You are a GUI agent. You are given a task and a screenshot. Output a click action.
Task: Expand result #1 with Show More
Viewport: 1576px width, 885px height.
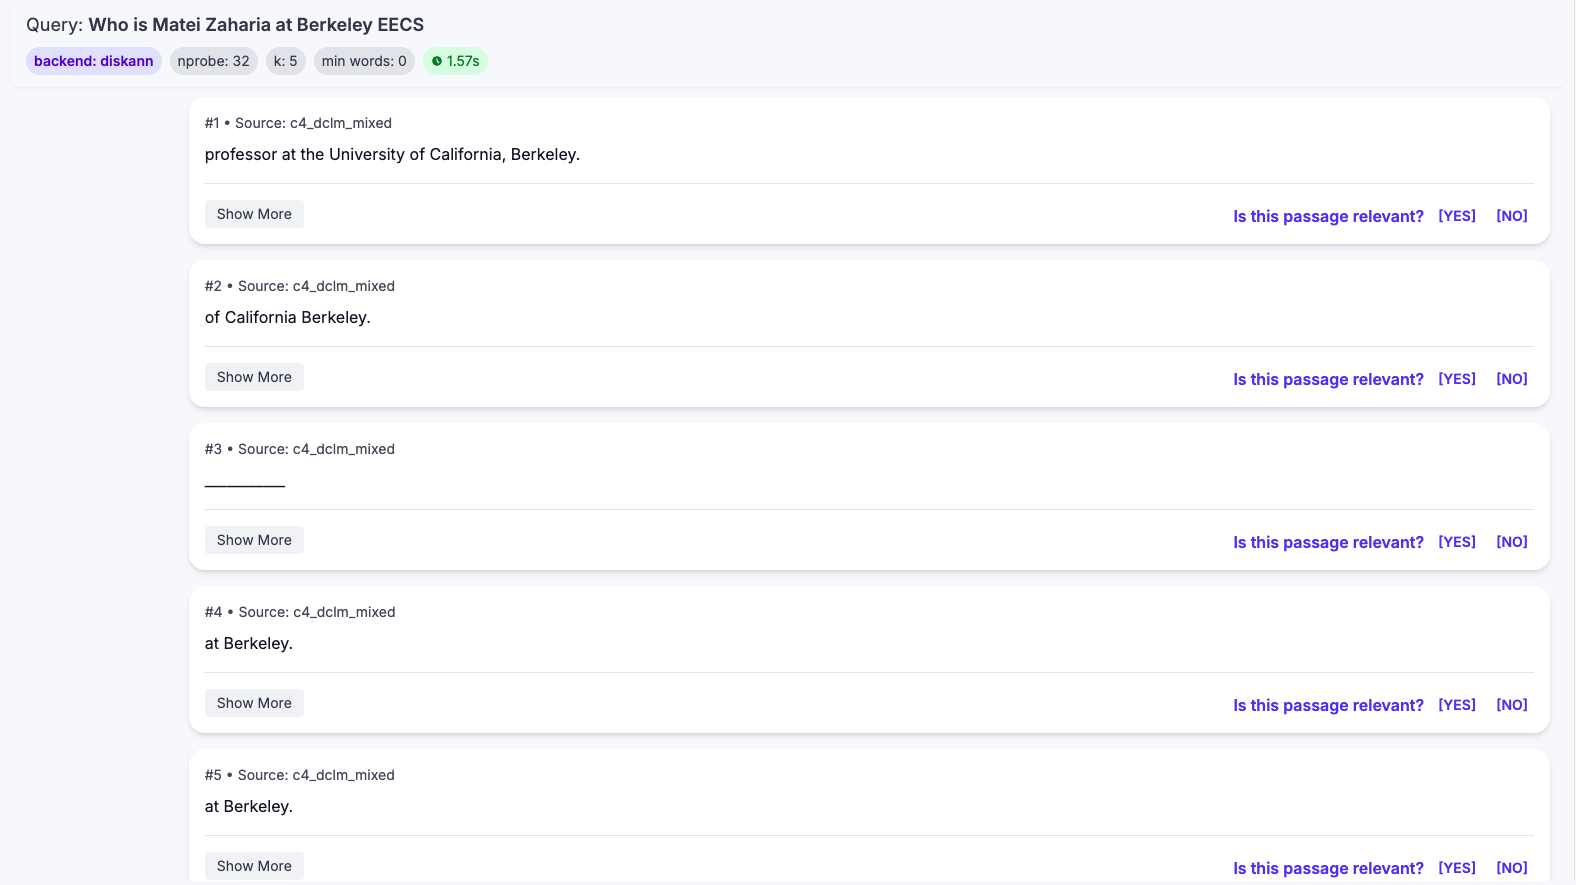pos(254,214)
